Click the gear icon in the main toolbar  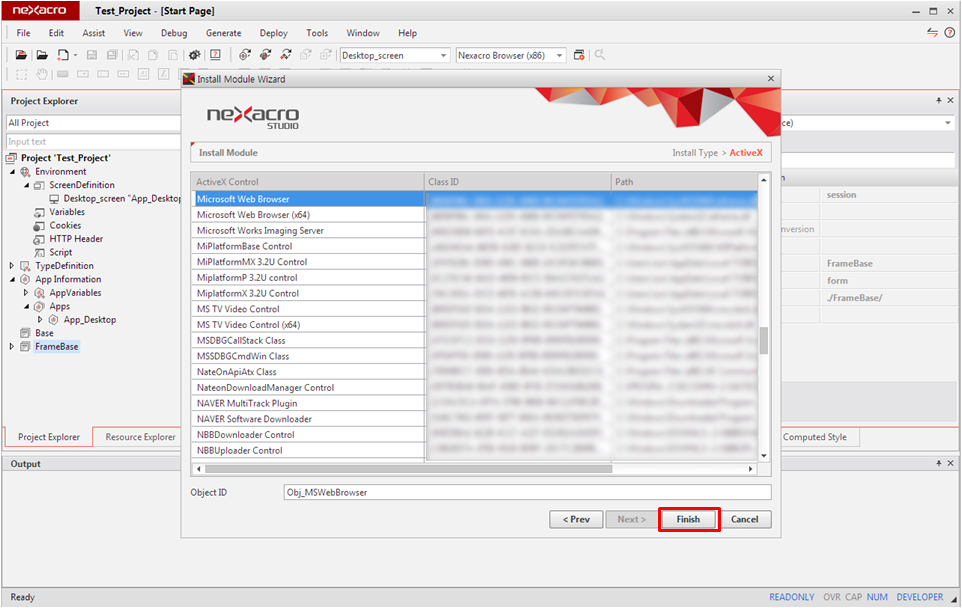(x=194, y=55)
